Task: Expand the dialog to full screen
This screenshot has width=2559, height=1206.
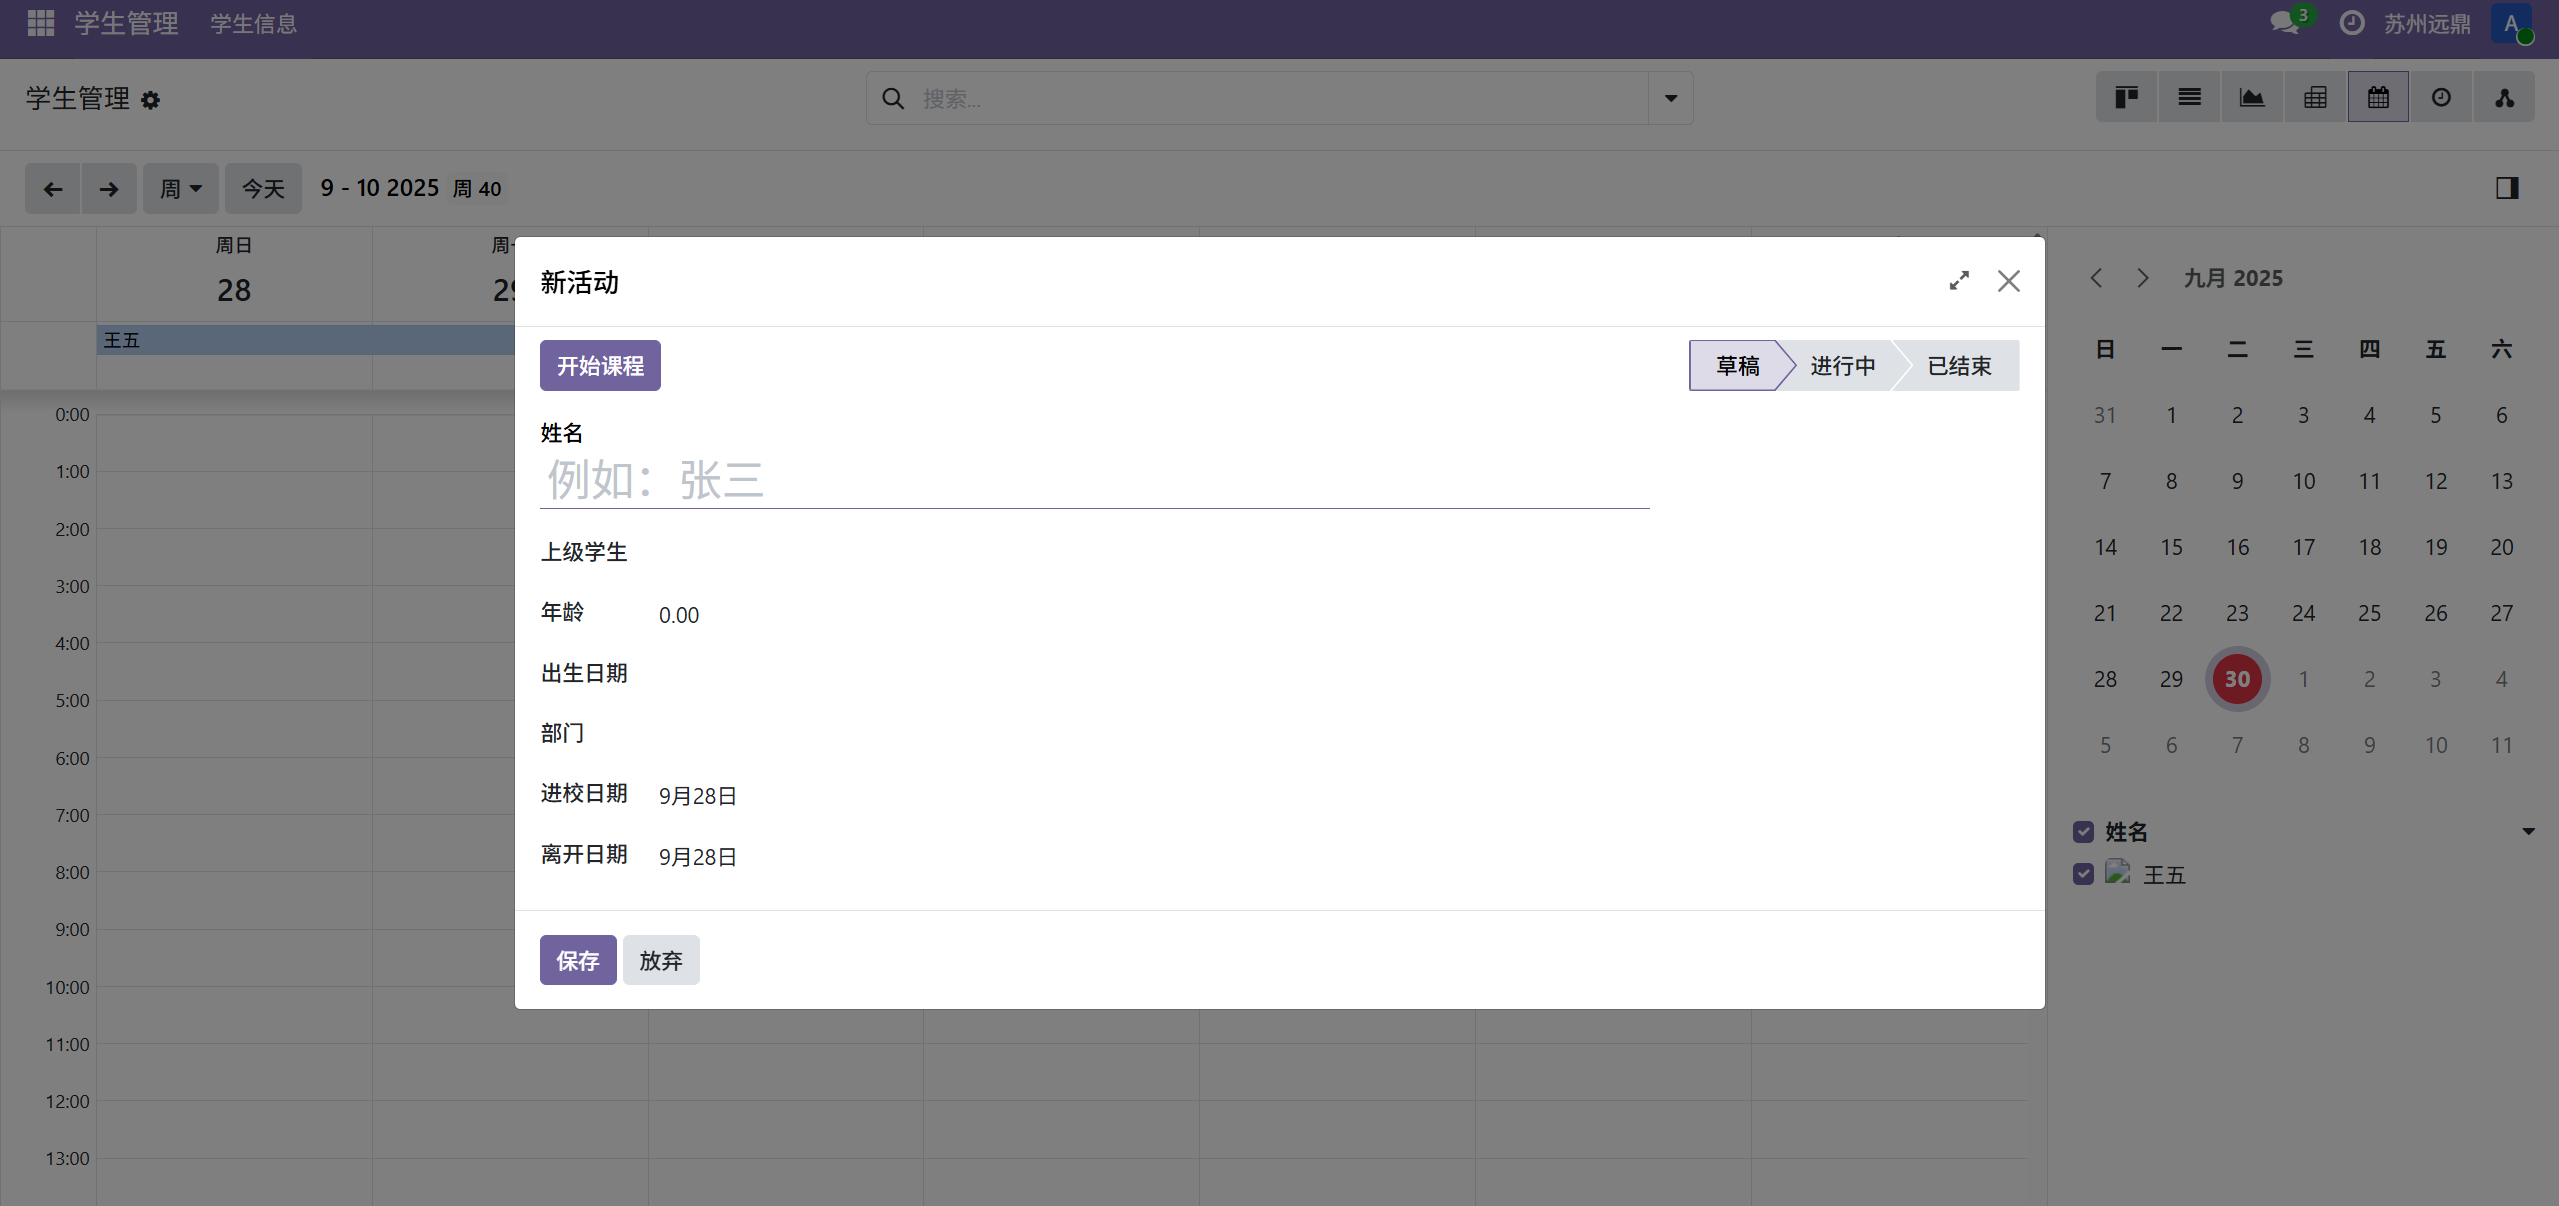Action: pos(1959,281)
